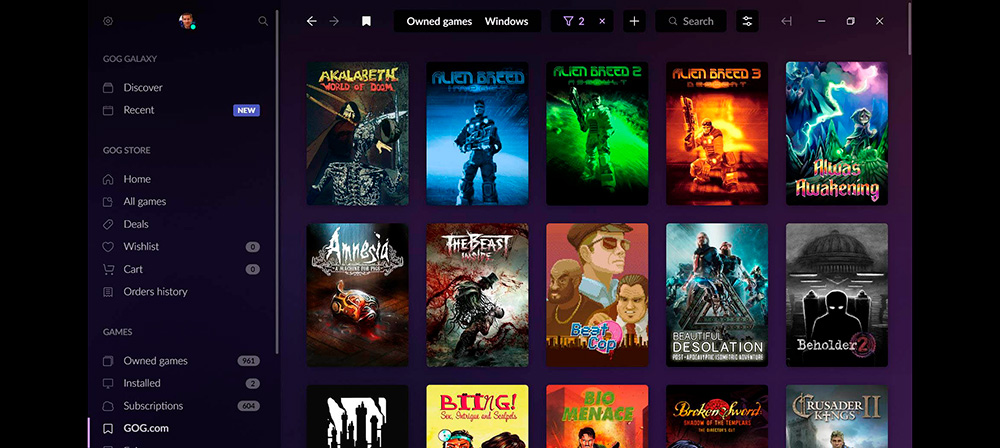Open the filter funnel showing 2 filters
Image resolution: width=1000 pixels, height=448 pixels.
tap(574, 21)
